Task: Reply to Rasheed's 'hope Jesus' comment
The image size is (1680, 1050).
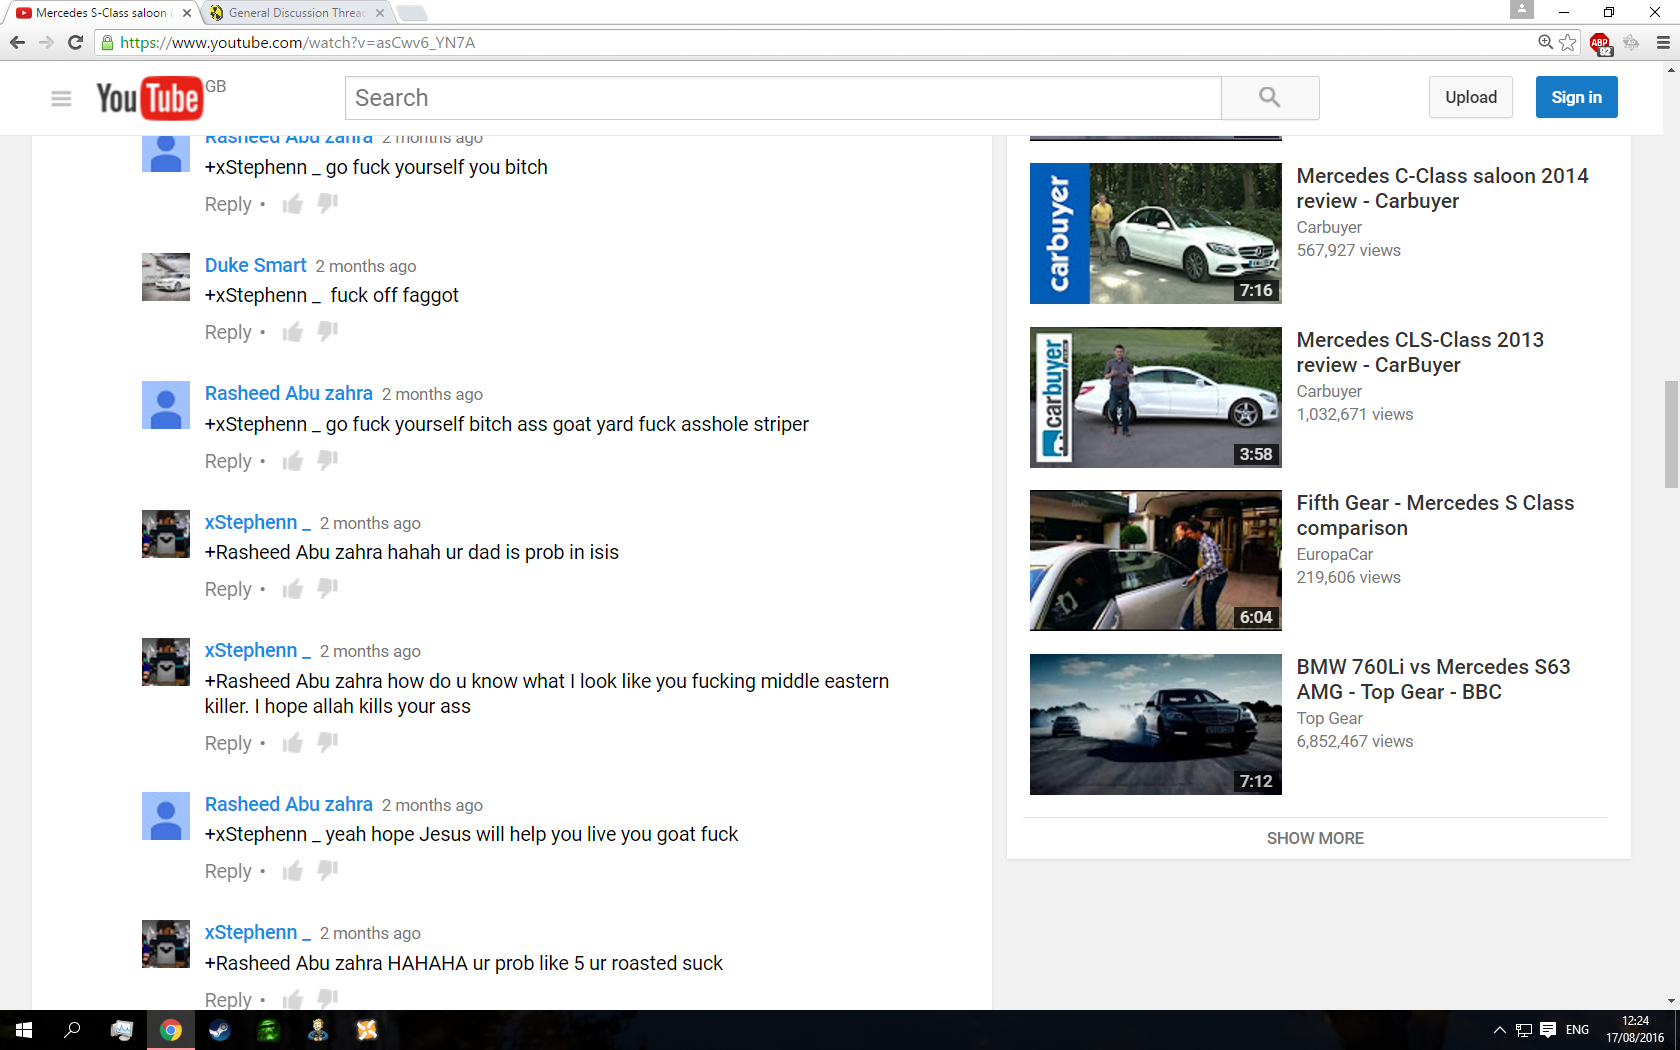Action: pos(228,871)
